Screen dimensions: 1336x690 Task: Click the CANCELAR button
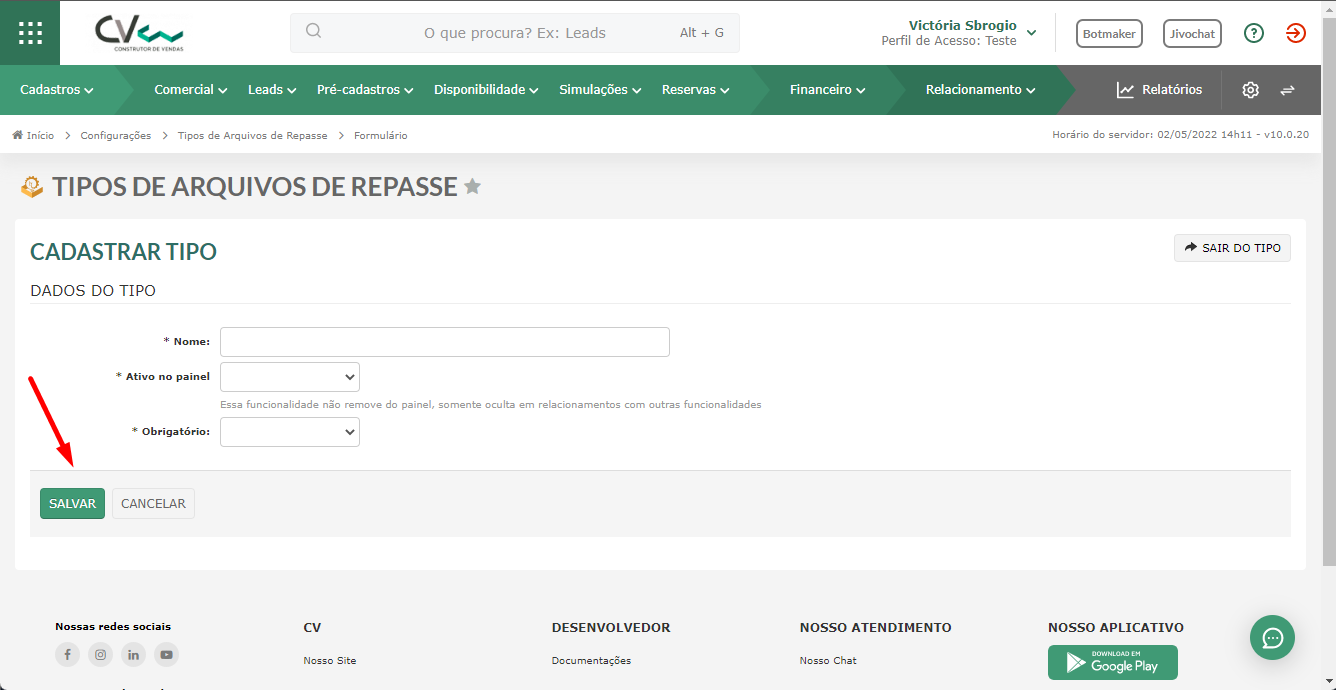[153, 504]
